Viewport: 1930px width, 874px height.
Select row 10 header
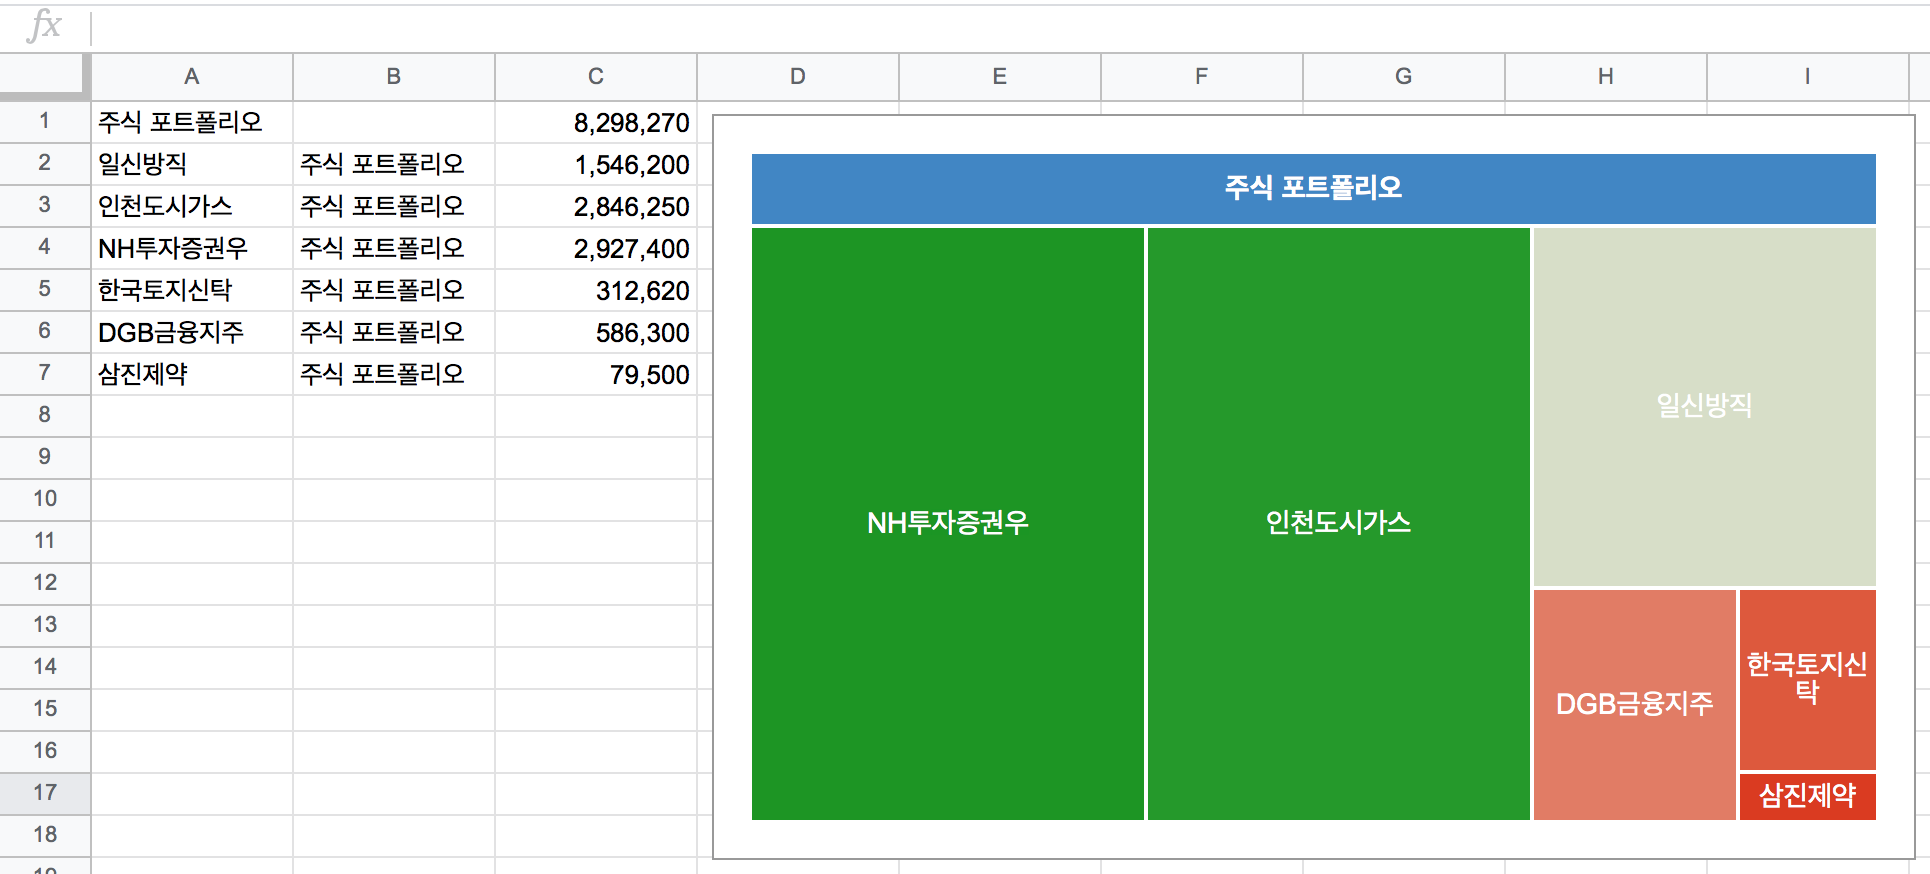coord(44,499)
